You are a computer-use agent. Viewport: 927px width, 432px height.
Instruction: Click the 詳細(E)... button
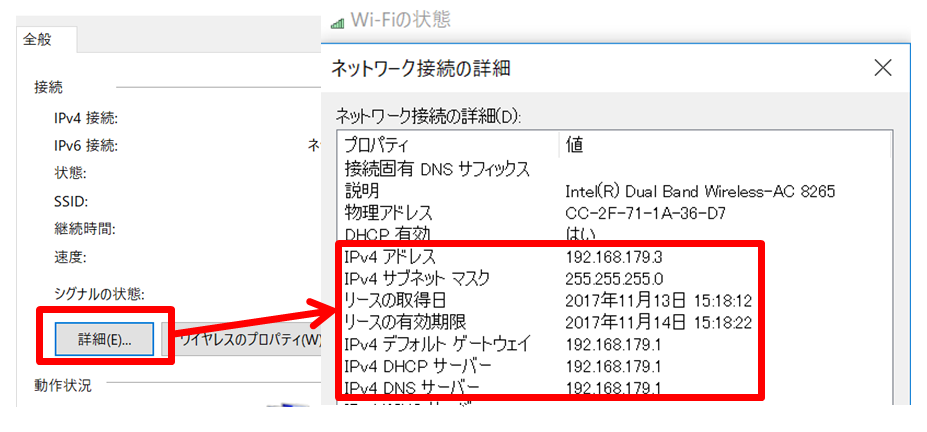pos(104,338)
